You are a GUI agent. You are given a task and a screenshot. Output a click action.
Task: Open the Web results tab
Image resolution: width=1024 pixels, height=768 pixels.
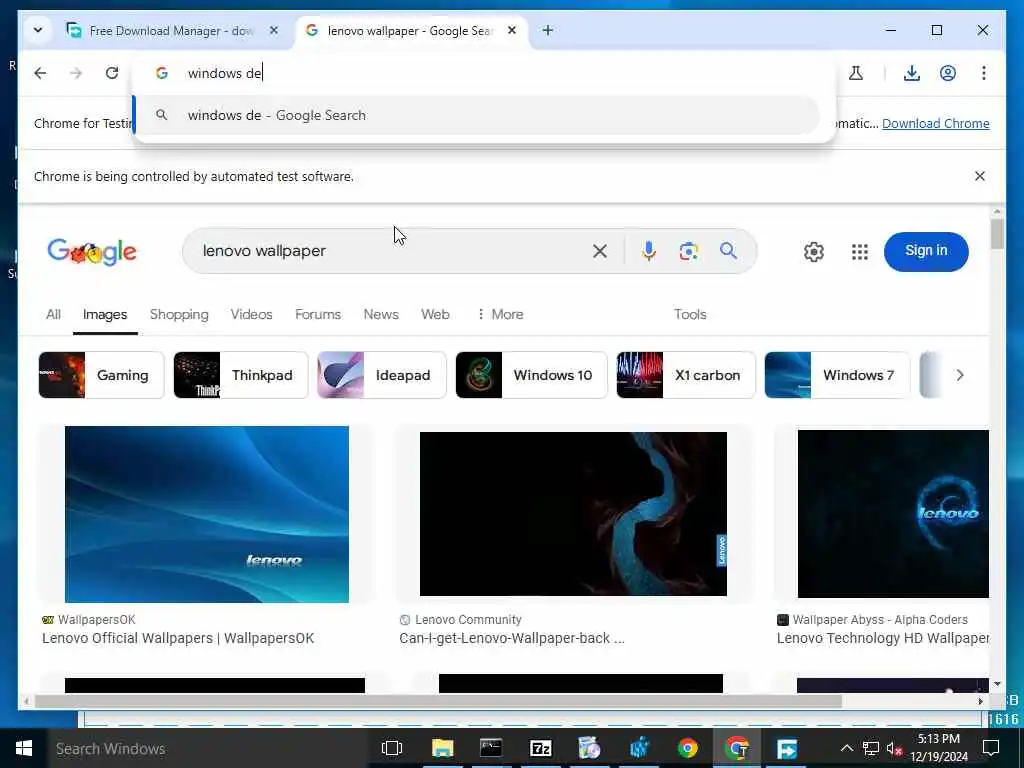click(435, 315)
